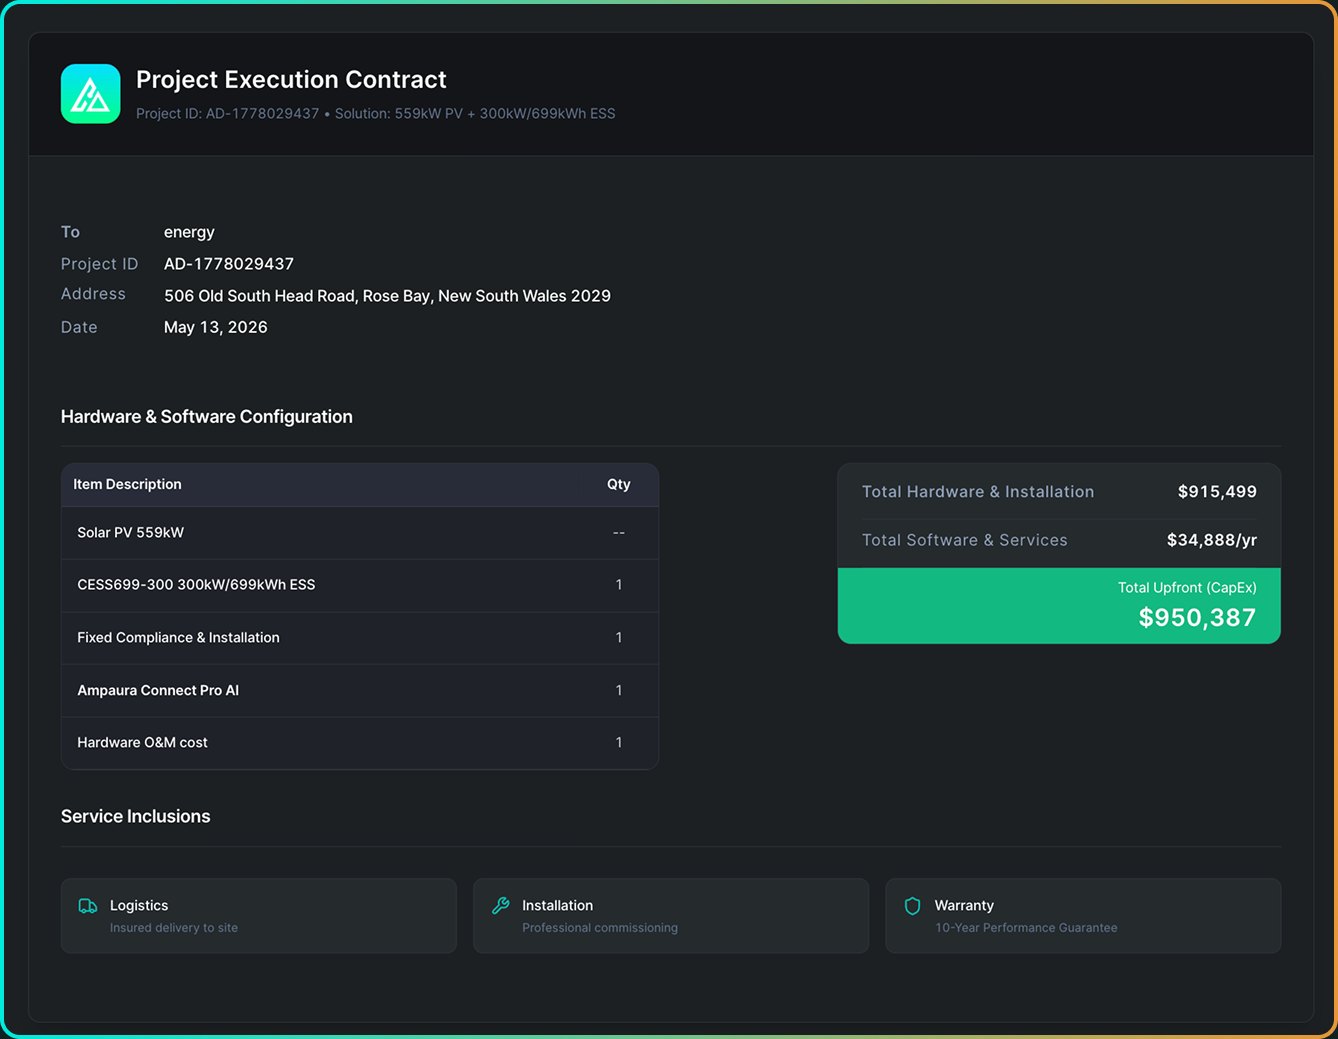Image resolution: width=1338 pixels, height=1039 pixels.
Task: Click the '--' quantity for Solar PV
Action: (x=619, y=533)
